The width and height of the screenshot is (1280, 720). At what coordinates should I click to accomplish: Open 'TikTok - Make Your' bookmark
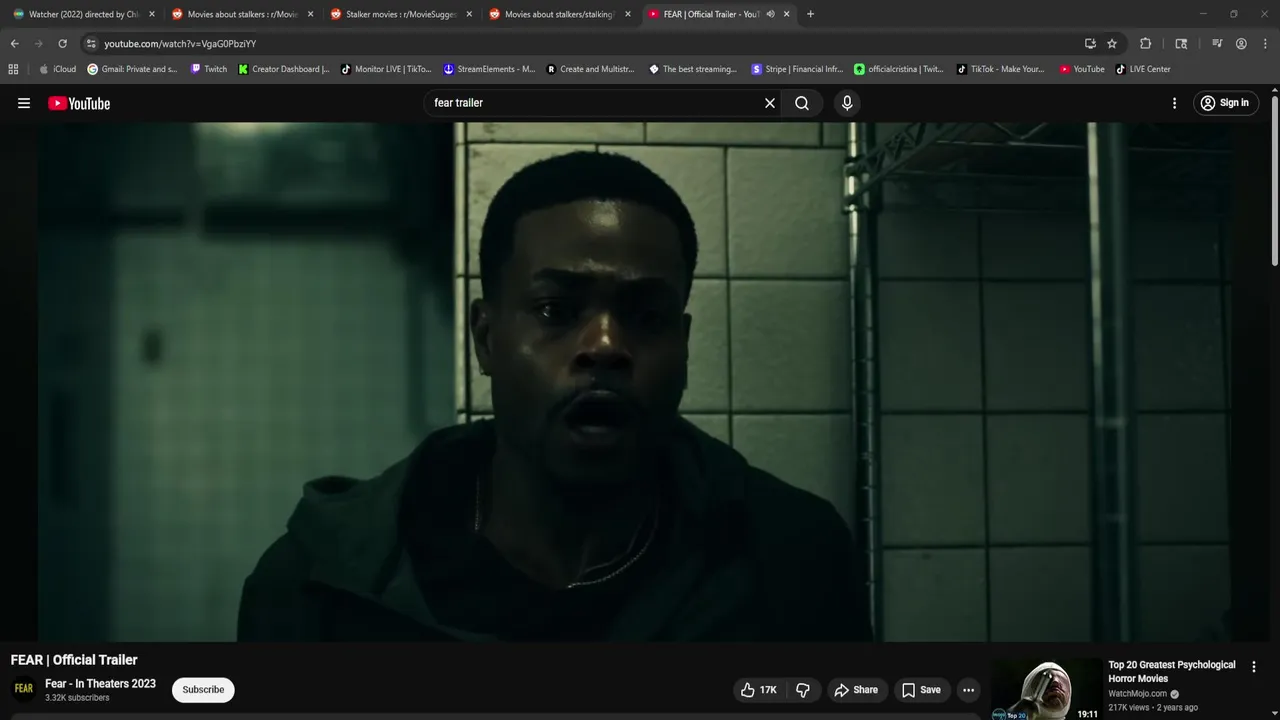(1000, 69)
